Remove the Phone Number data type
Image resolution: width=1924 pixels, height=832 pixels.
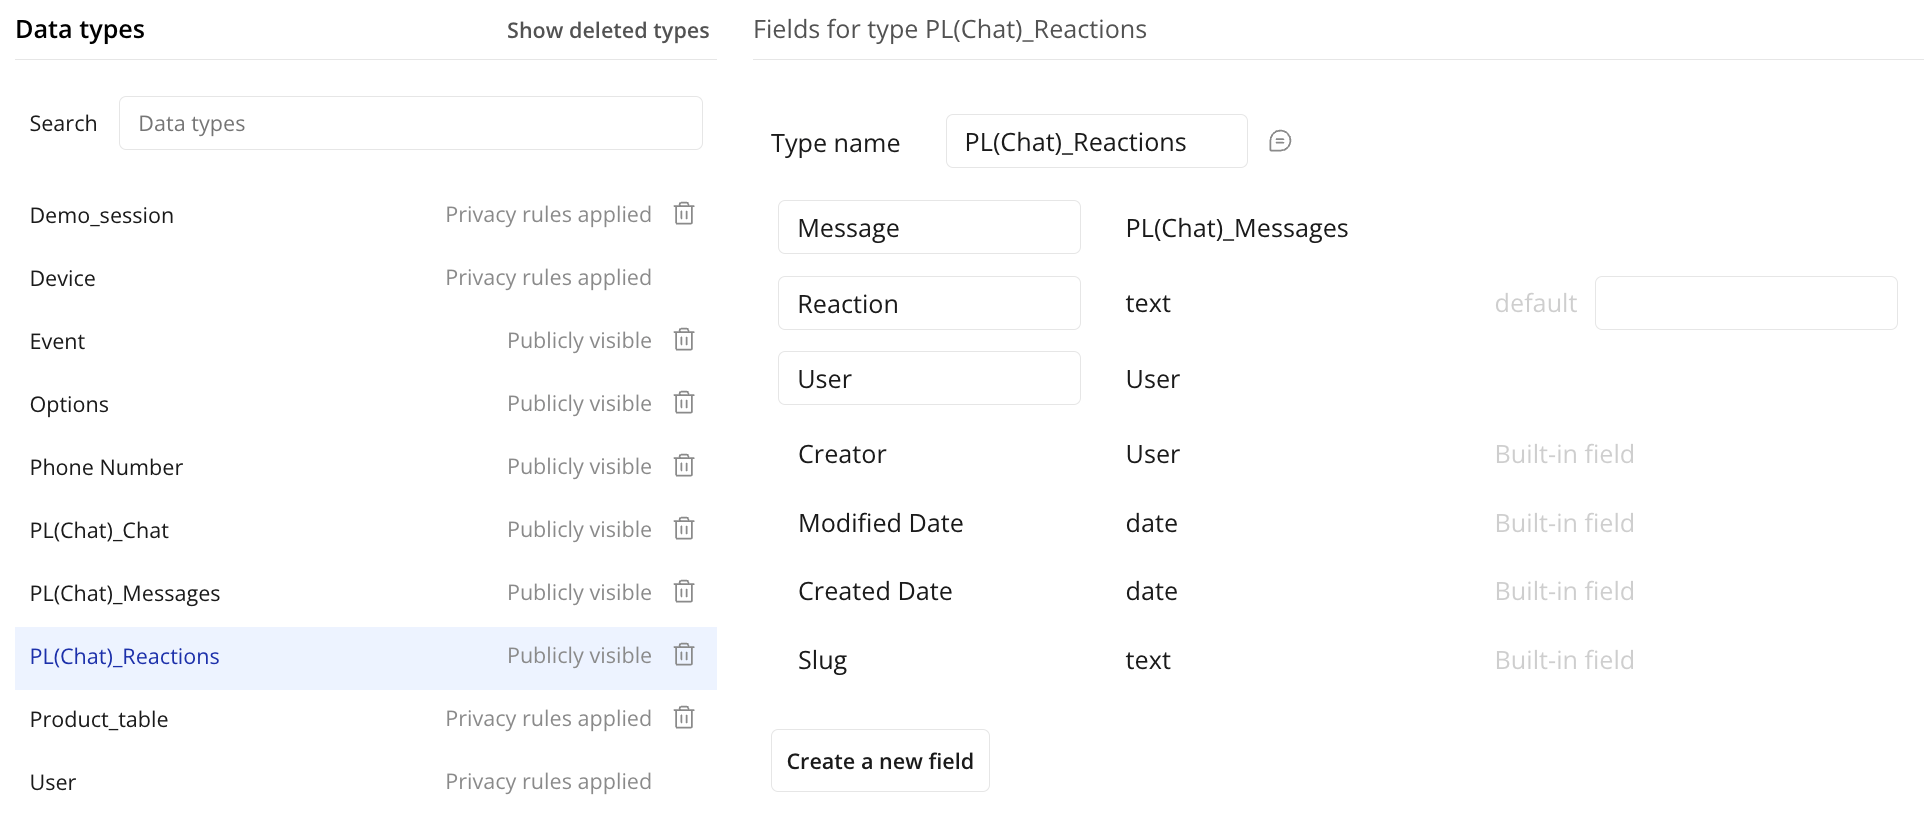click(684, 466)
